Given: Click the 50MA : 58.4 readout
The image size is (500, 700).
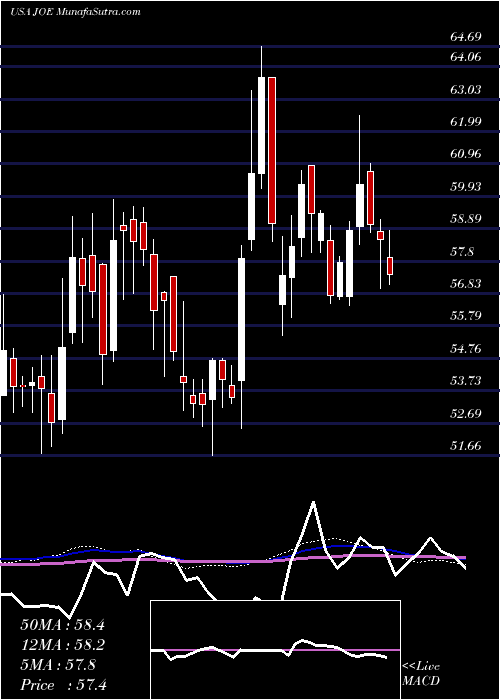Looking at the screenshot, I should tap(62, 625).
